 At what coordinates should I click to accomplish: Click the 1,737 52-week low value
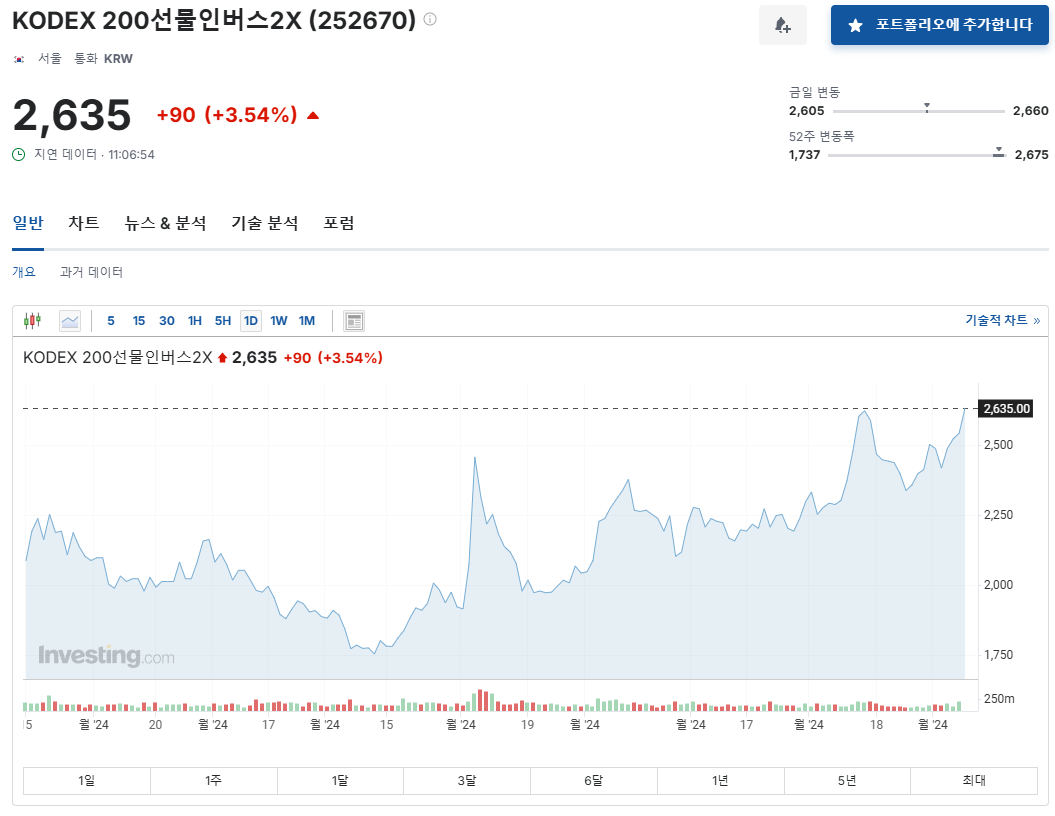(804, 155)
